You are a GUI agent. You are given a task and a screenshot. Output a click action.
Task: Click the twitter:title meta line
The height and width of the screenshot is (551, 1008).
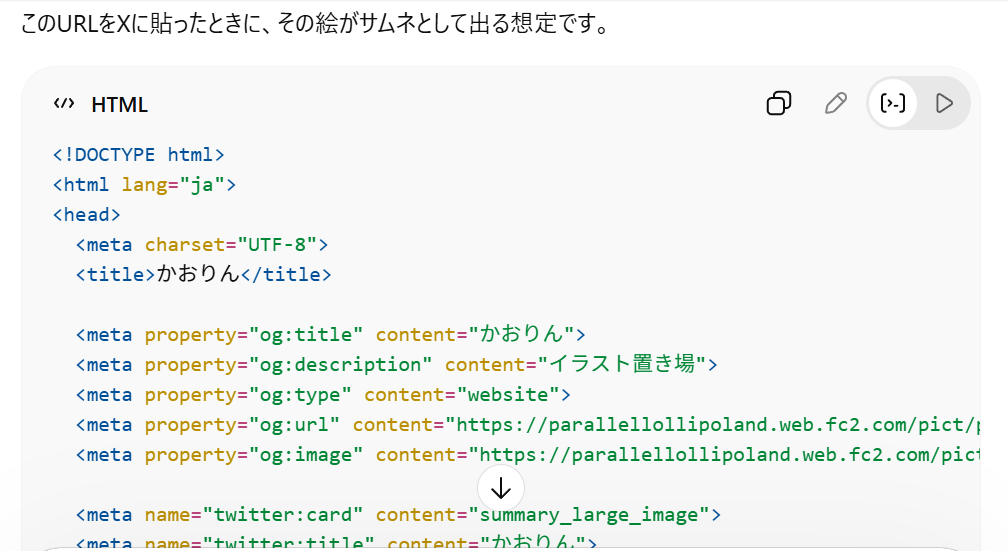click(x=335, y=543)
